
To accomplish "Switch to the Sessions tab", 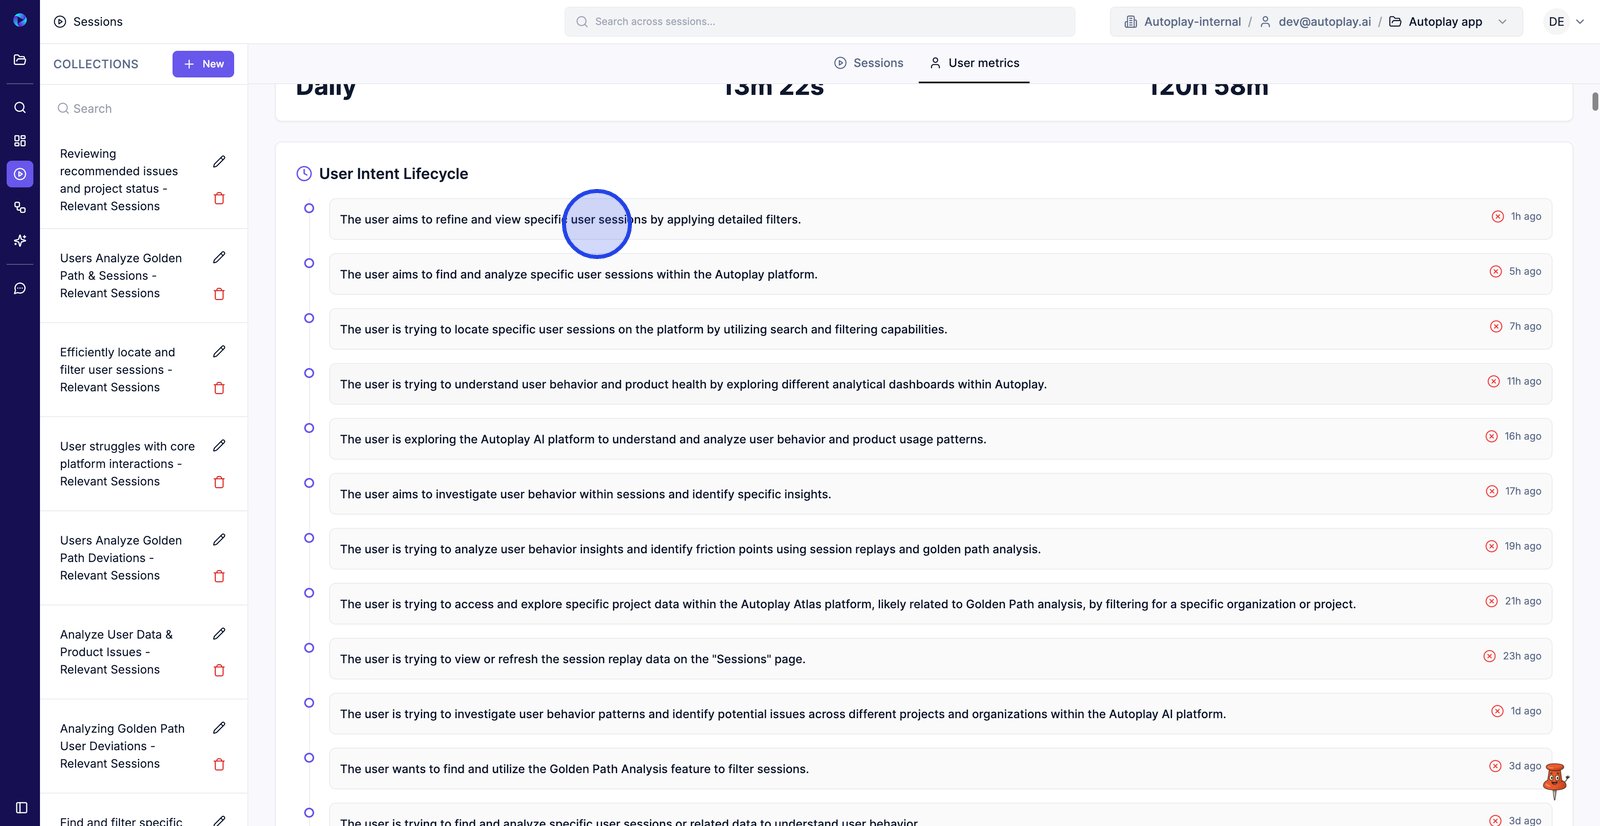I will pos(868,63).
